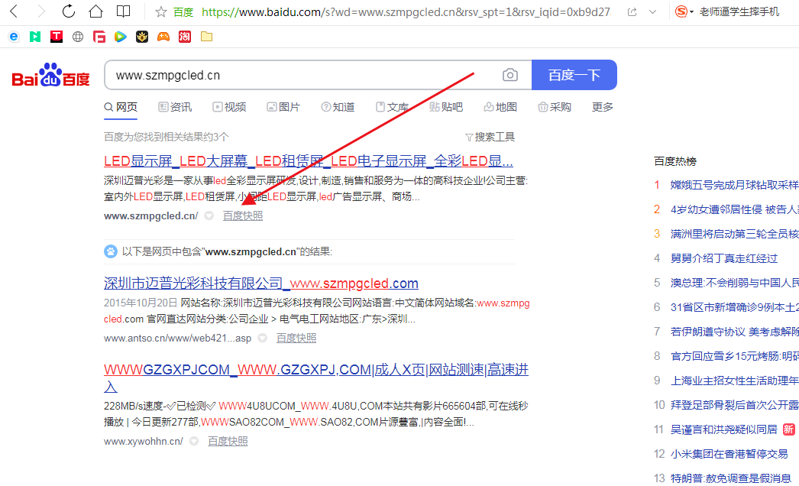
Task: Expand the dropdown beside the antso.cn URL
Action: click(x=262, y=338)
